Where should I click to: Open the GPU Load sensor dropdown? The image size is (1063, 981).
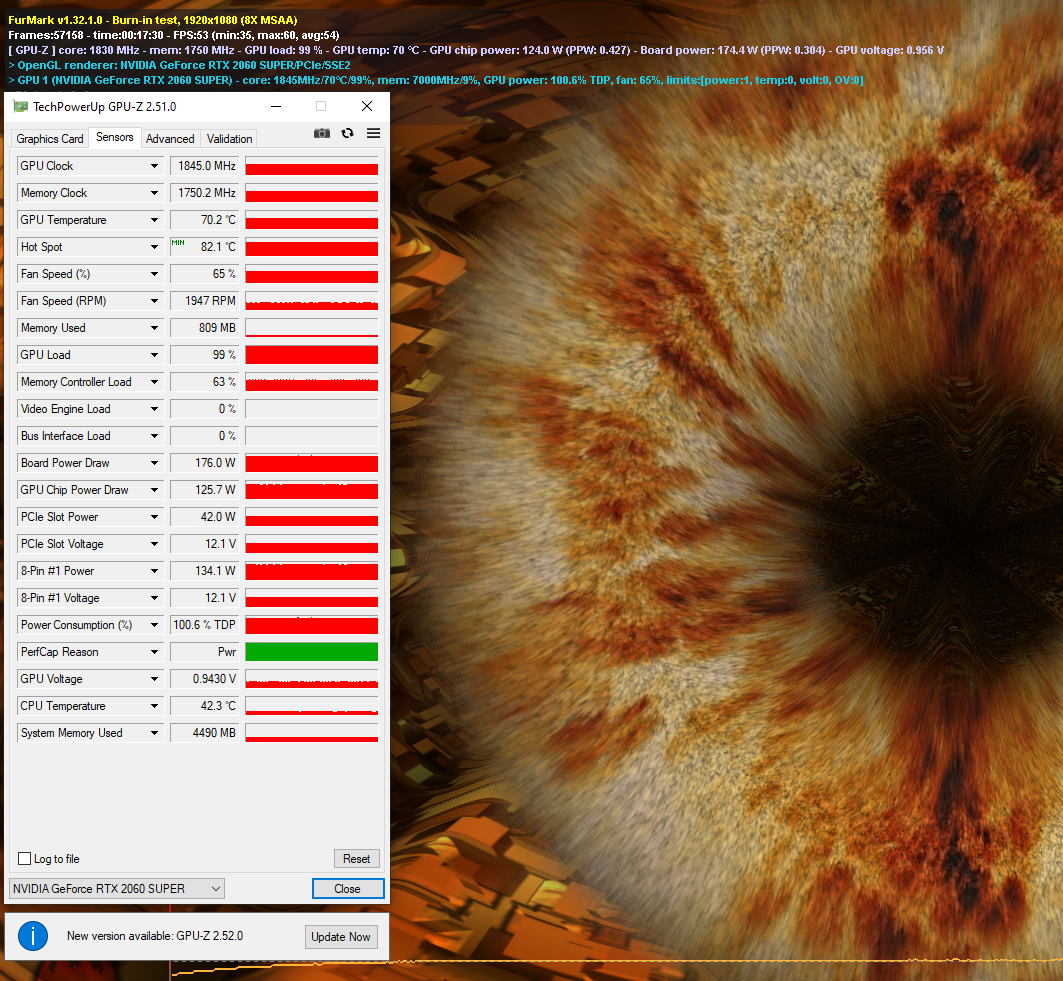click(x=155, y=355)
